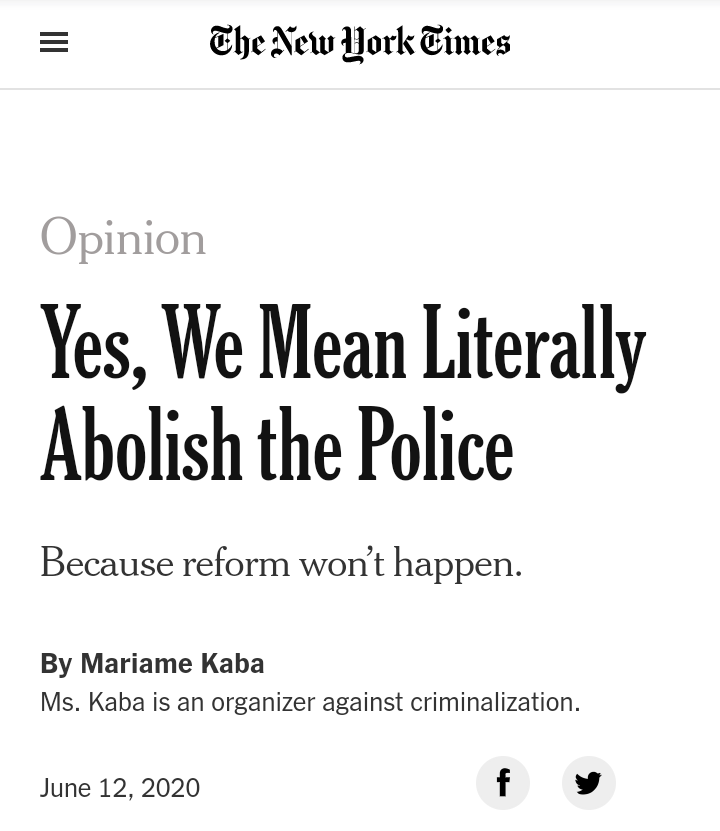
Task: Click the author bio about Ms. Kaba
Action: 310,702
